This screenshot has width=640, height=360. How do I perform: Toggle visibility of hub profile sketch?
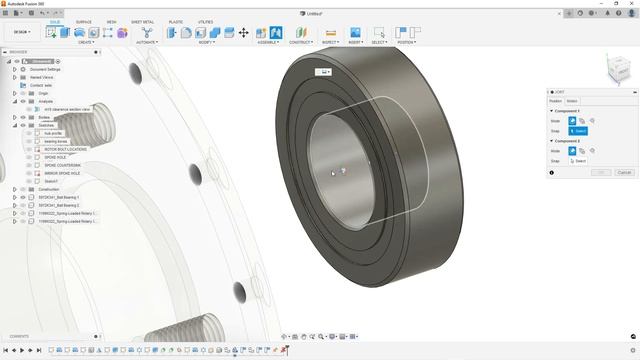click(x=29, y=133)
